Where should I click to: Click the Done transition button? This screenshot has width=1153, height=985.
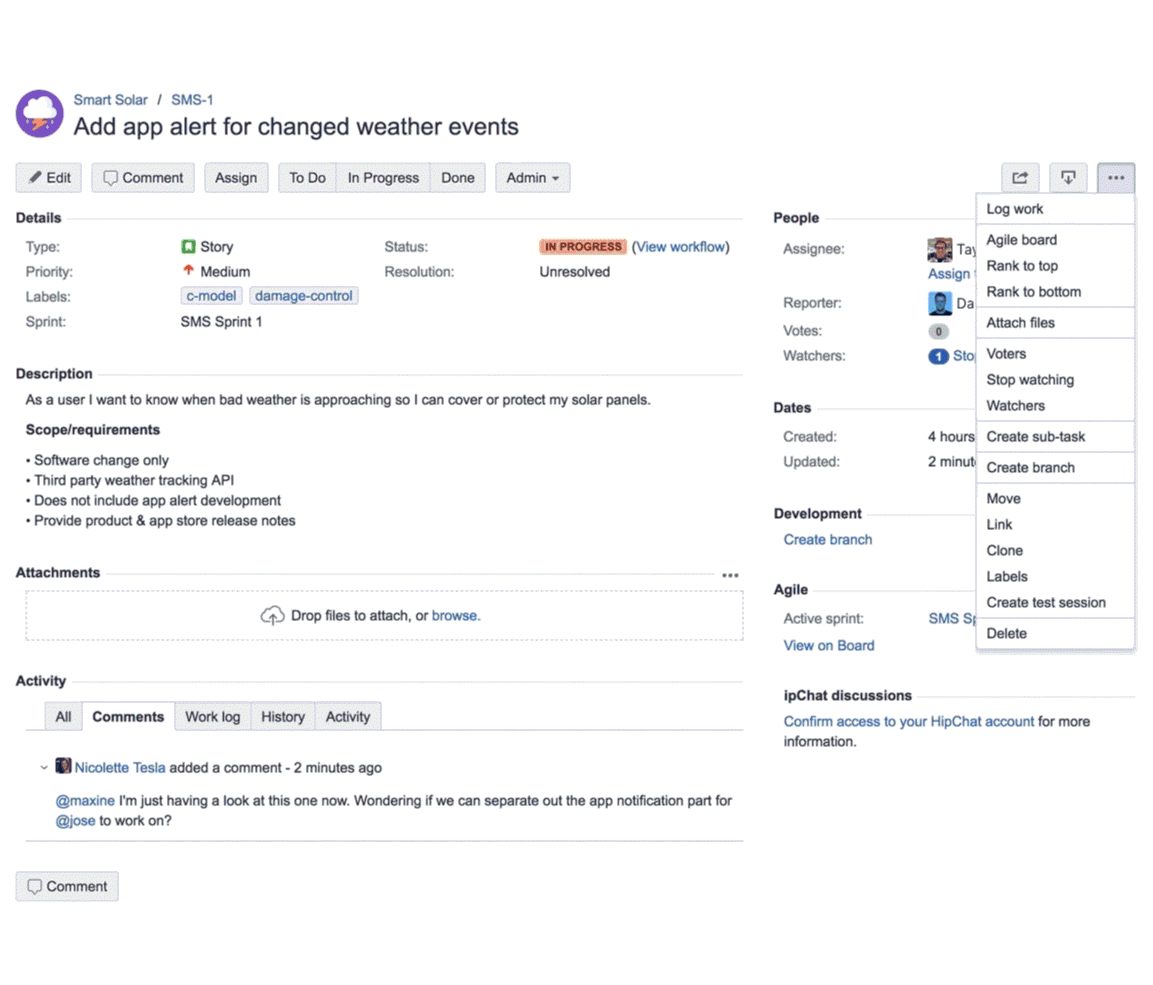pos(457,177)
